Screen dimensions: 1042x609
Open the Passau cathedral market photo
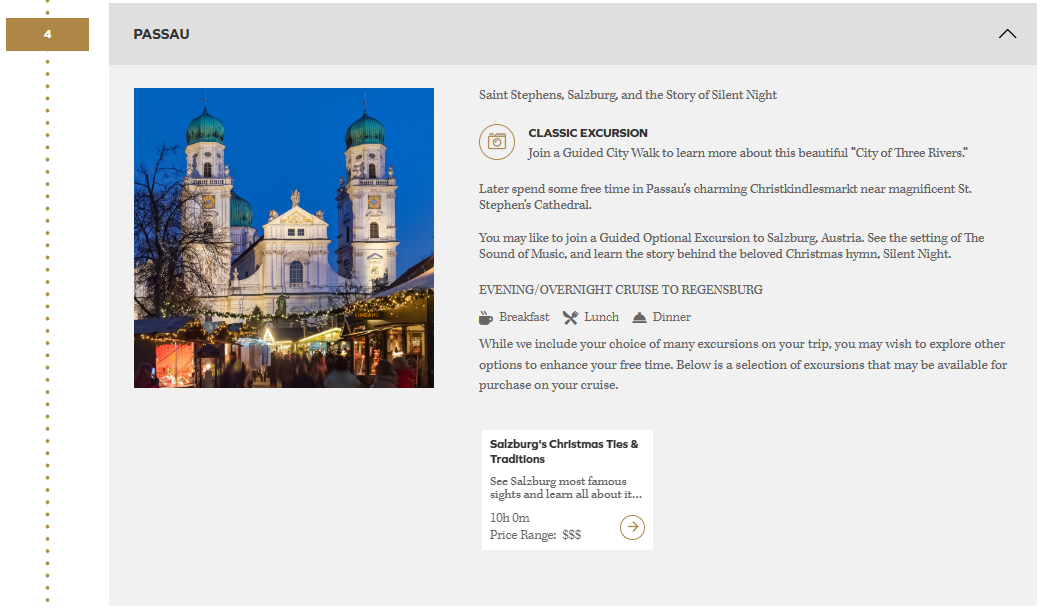click(x=284, y=238)
